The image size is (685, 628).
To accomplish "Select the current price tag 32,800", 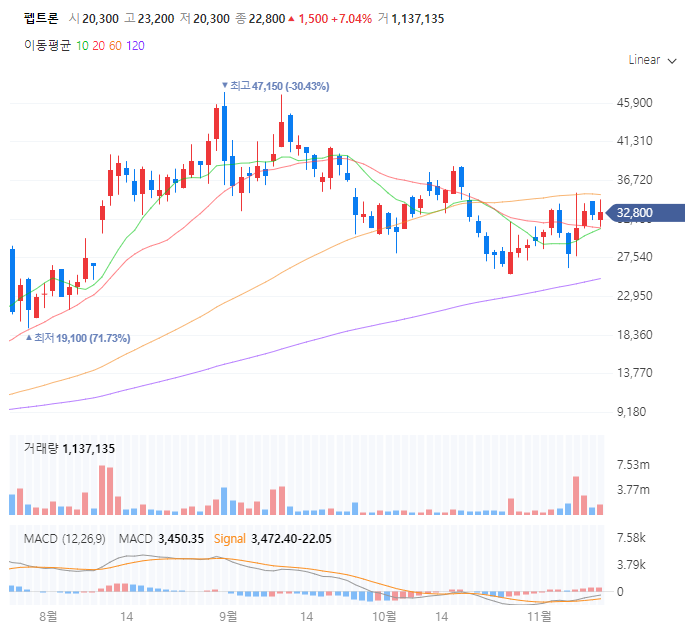I will point(646,213).
